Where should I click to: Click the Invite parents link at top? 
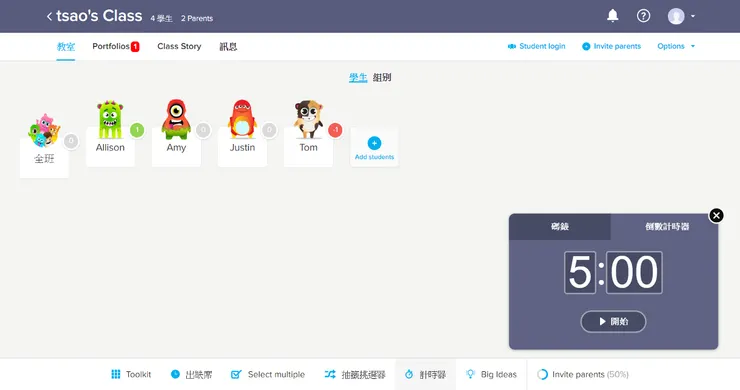point(612,46)
